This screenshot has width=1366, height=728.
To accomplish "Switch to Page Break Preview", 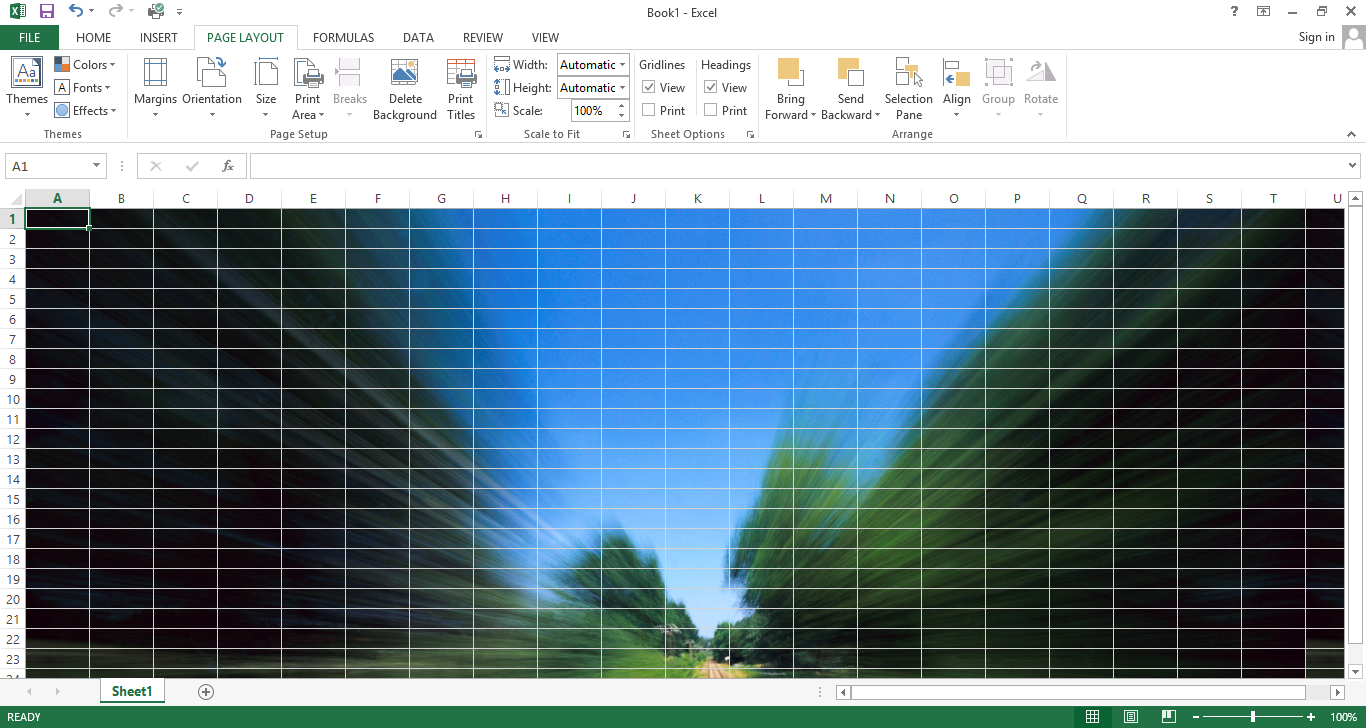I will coord(1169,717).
